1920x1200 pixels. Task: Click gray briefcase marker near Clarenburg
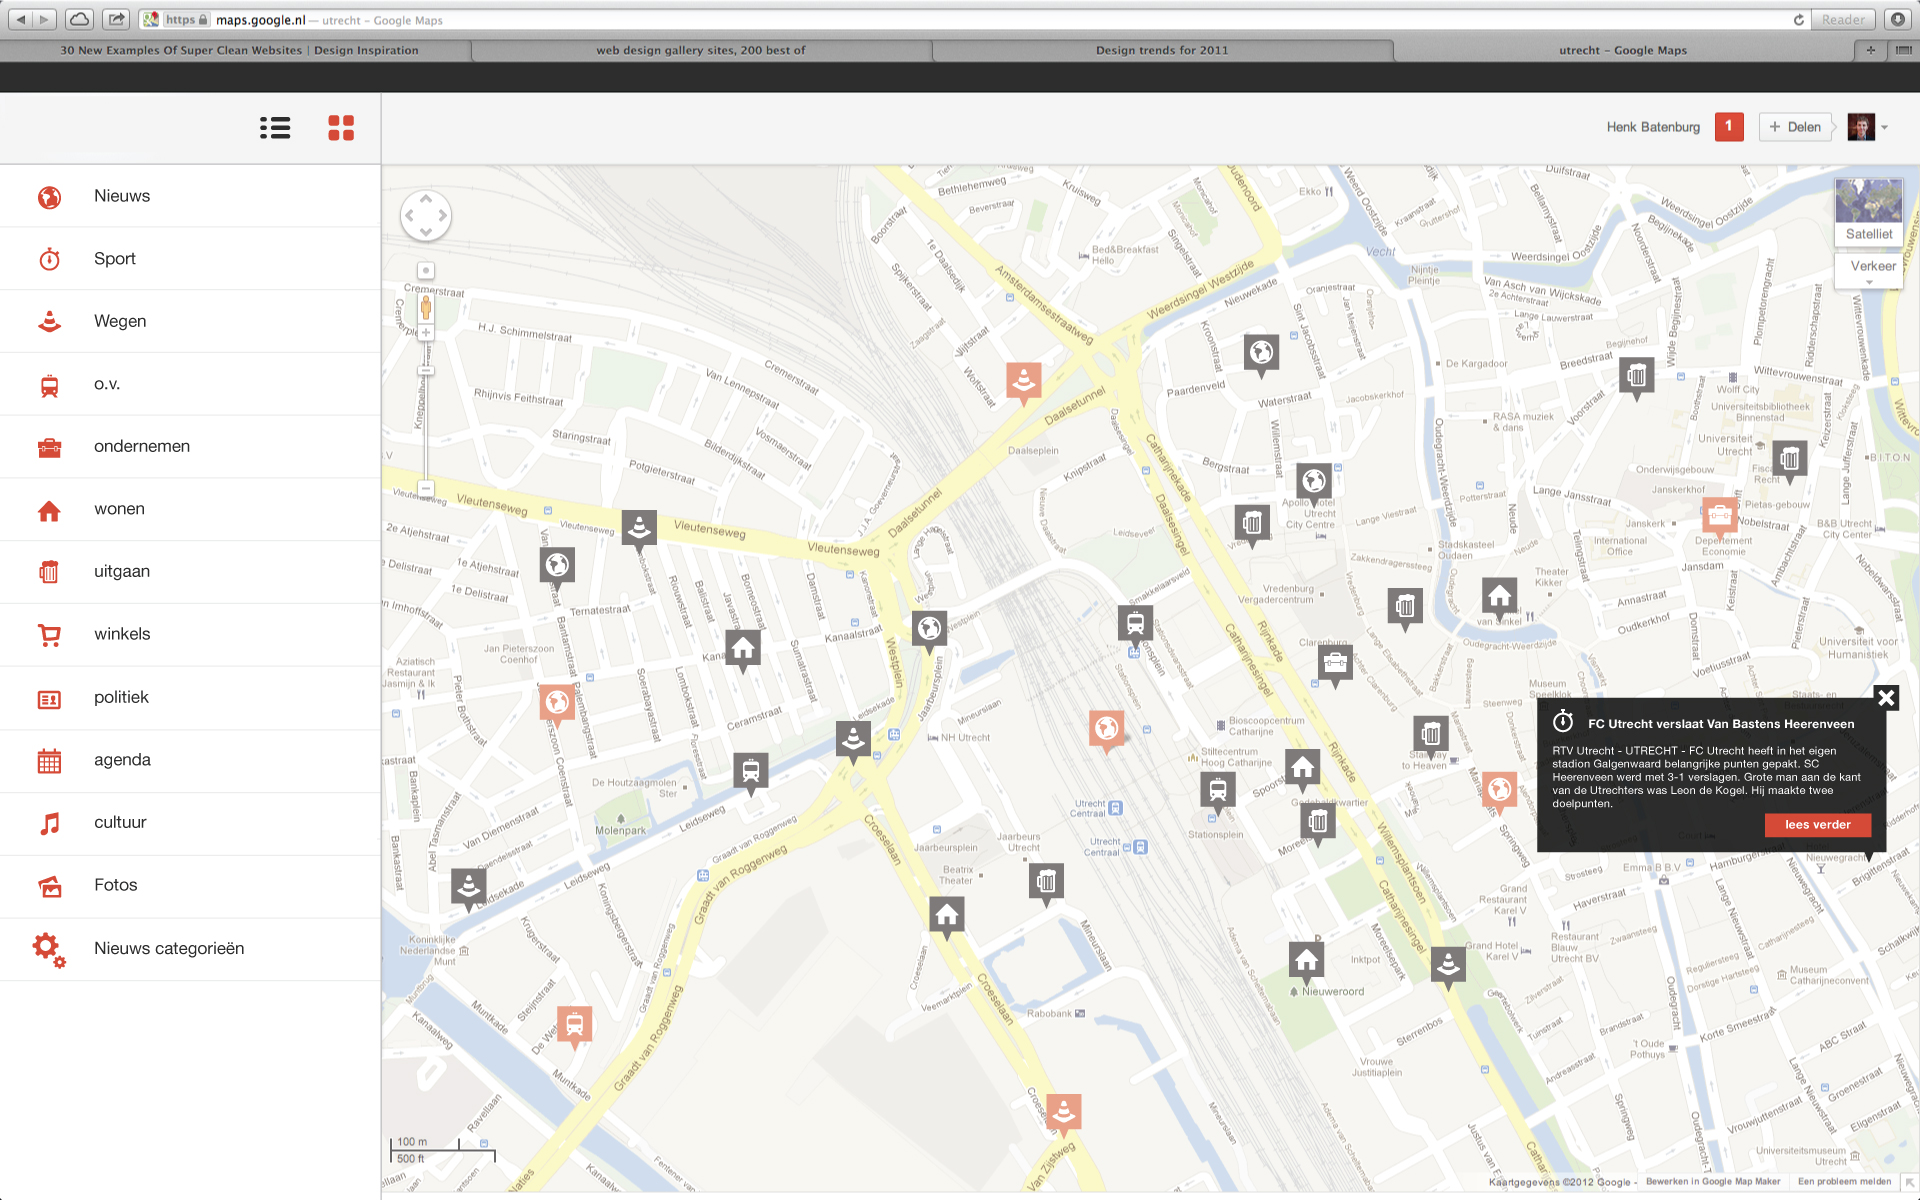(1335, 665)
